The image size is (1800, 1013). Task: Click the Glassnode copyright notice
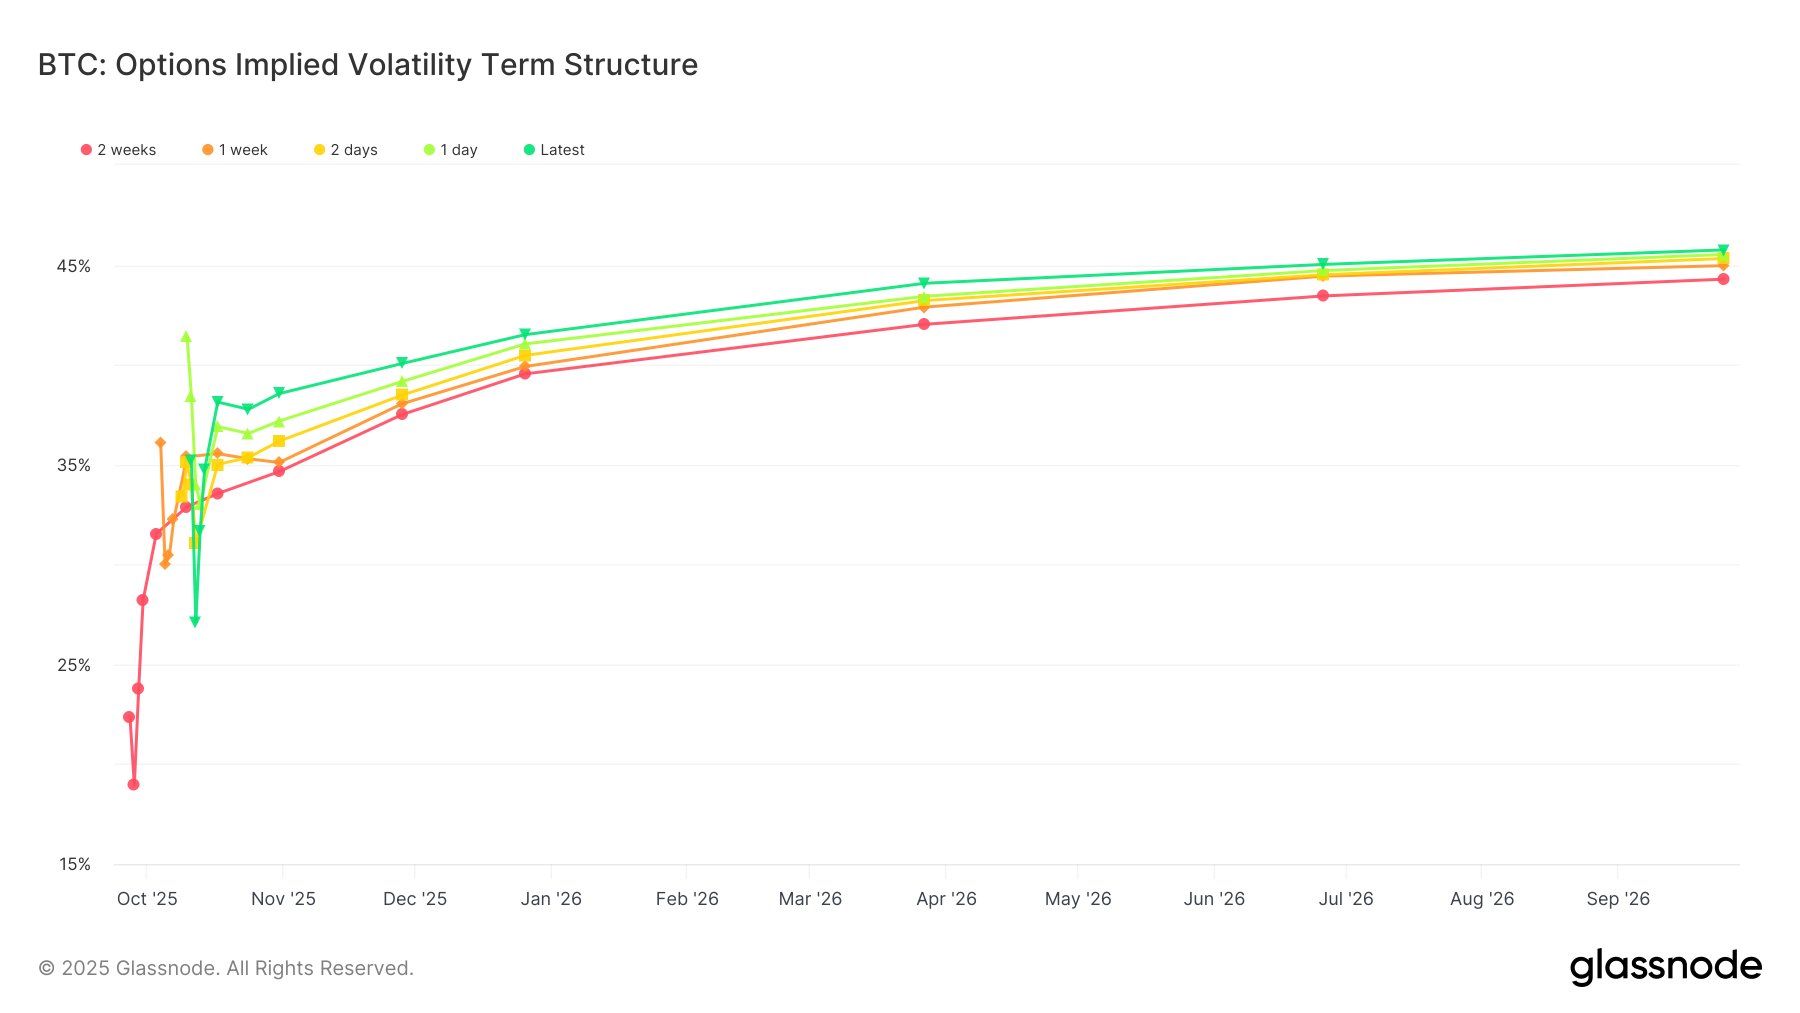click(226, 968)
